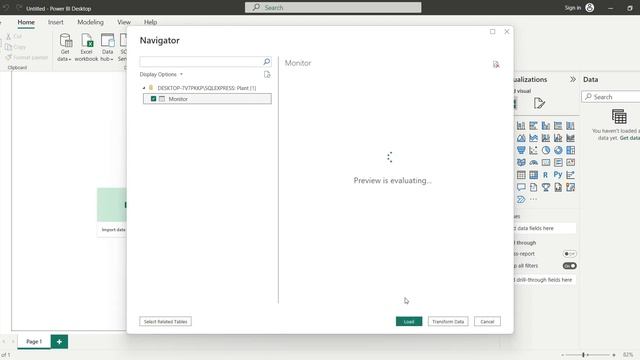
Task: Select the Pie chart visual
Action: tap(546, 150)
